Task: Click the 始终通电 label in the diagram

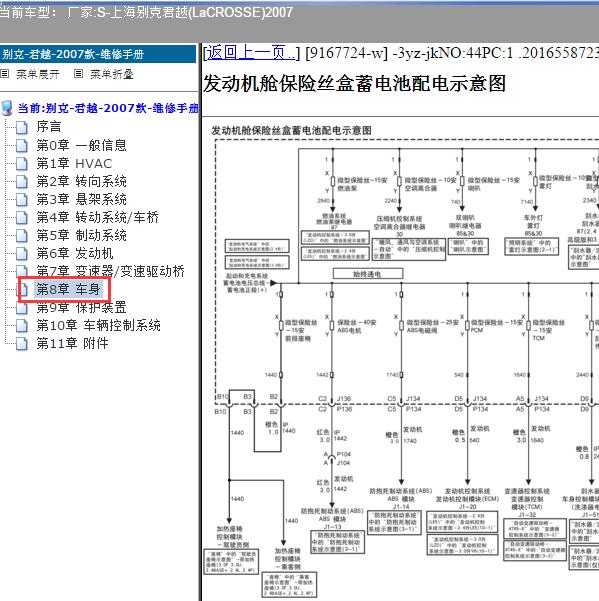Action: [x=368, y=274]
